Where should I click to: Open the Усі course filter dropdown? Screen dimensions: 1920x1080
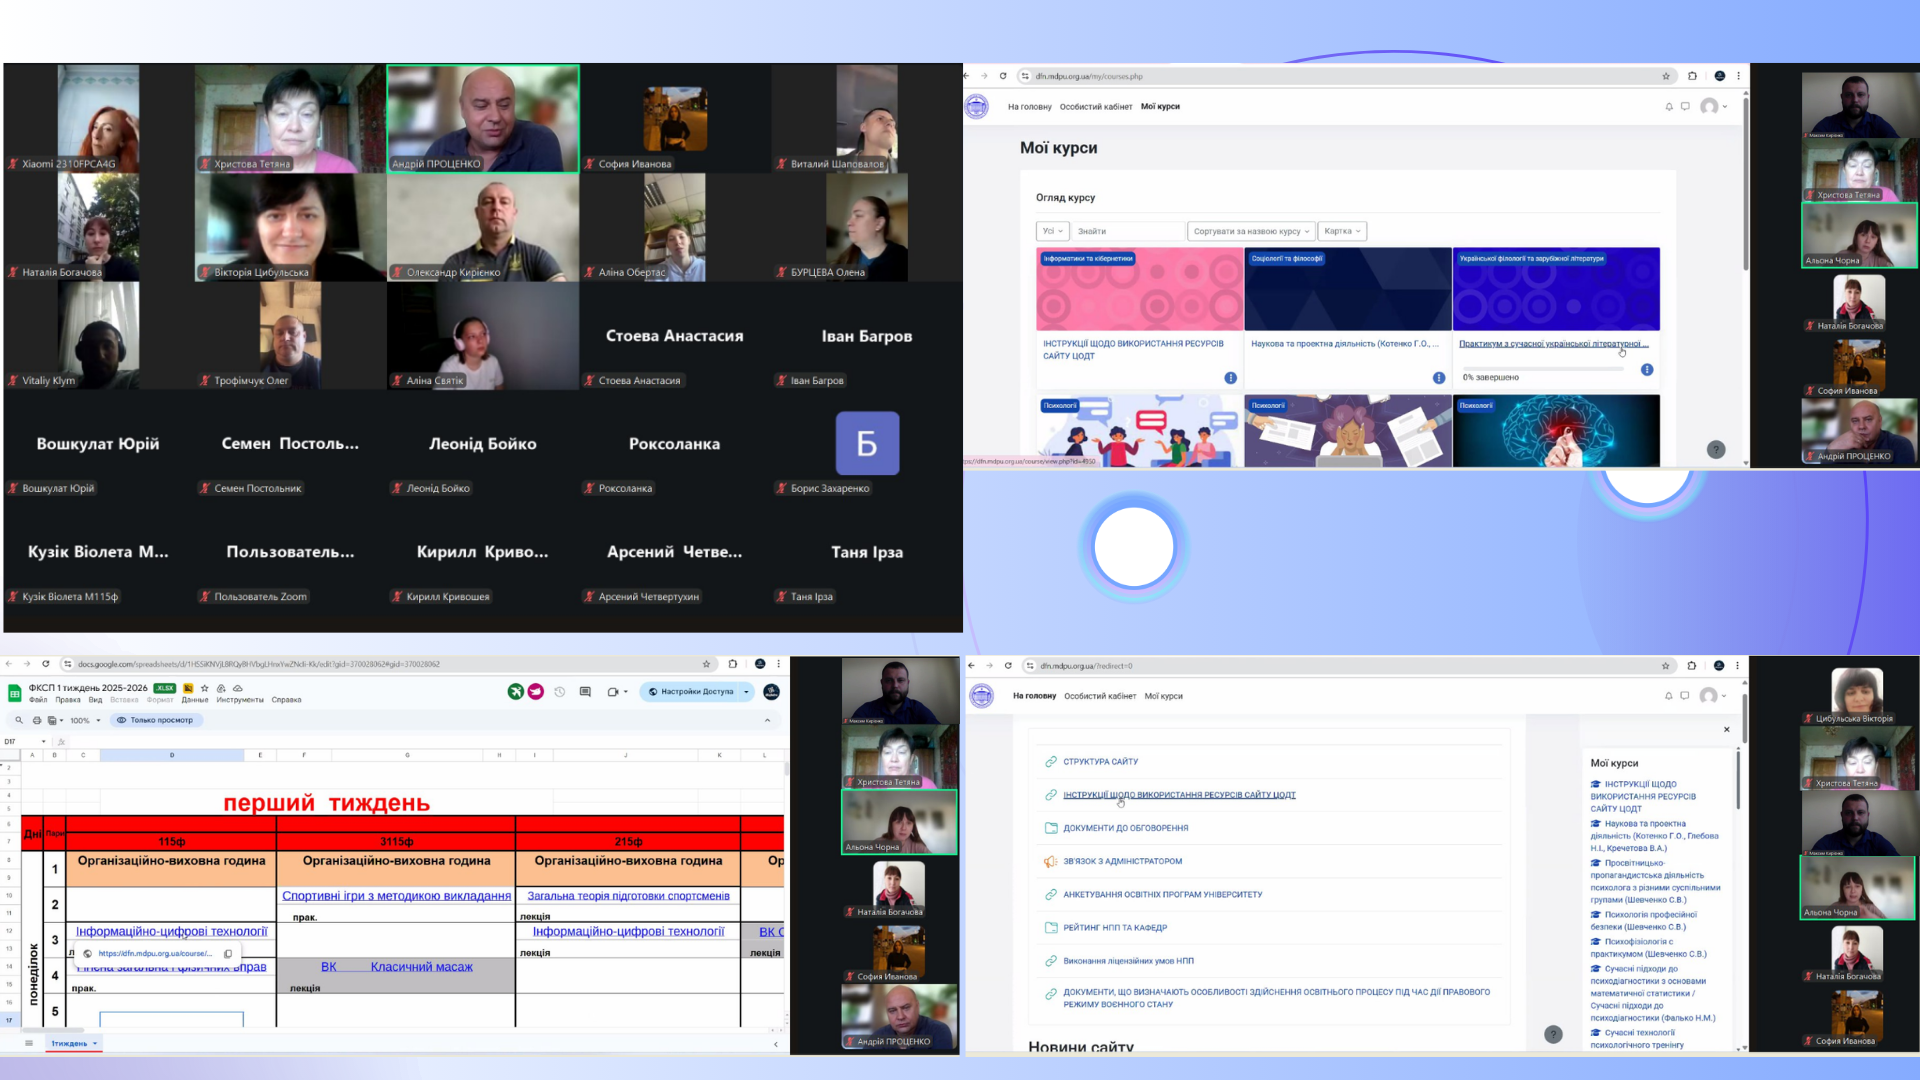point(1052,231)
